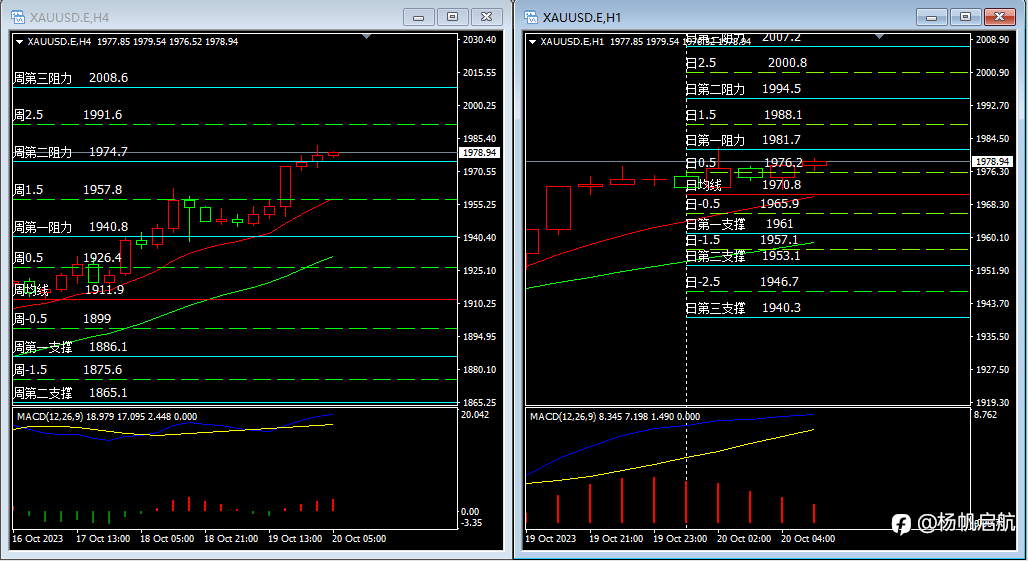The image size is (1028, 561).
Task: Close the XAUUSD.E,H1 window
Action: (1000, 17)
